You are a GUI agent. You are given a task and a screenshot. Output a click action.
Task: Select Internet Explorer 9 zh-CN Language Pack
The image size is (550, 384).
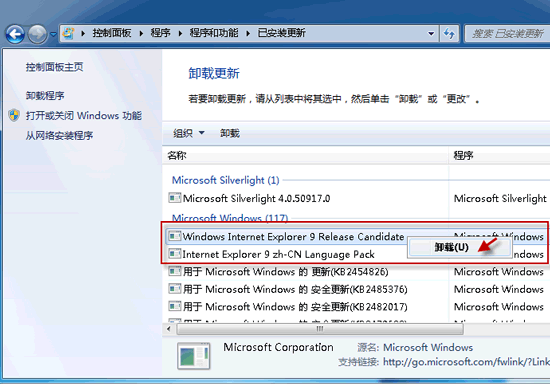pos(279,254)
